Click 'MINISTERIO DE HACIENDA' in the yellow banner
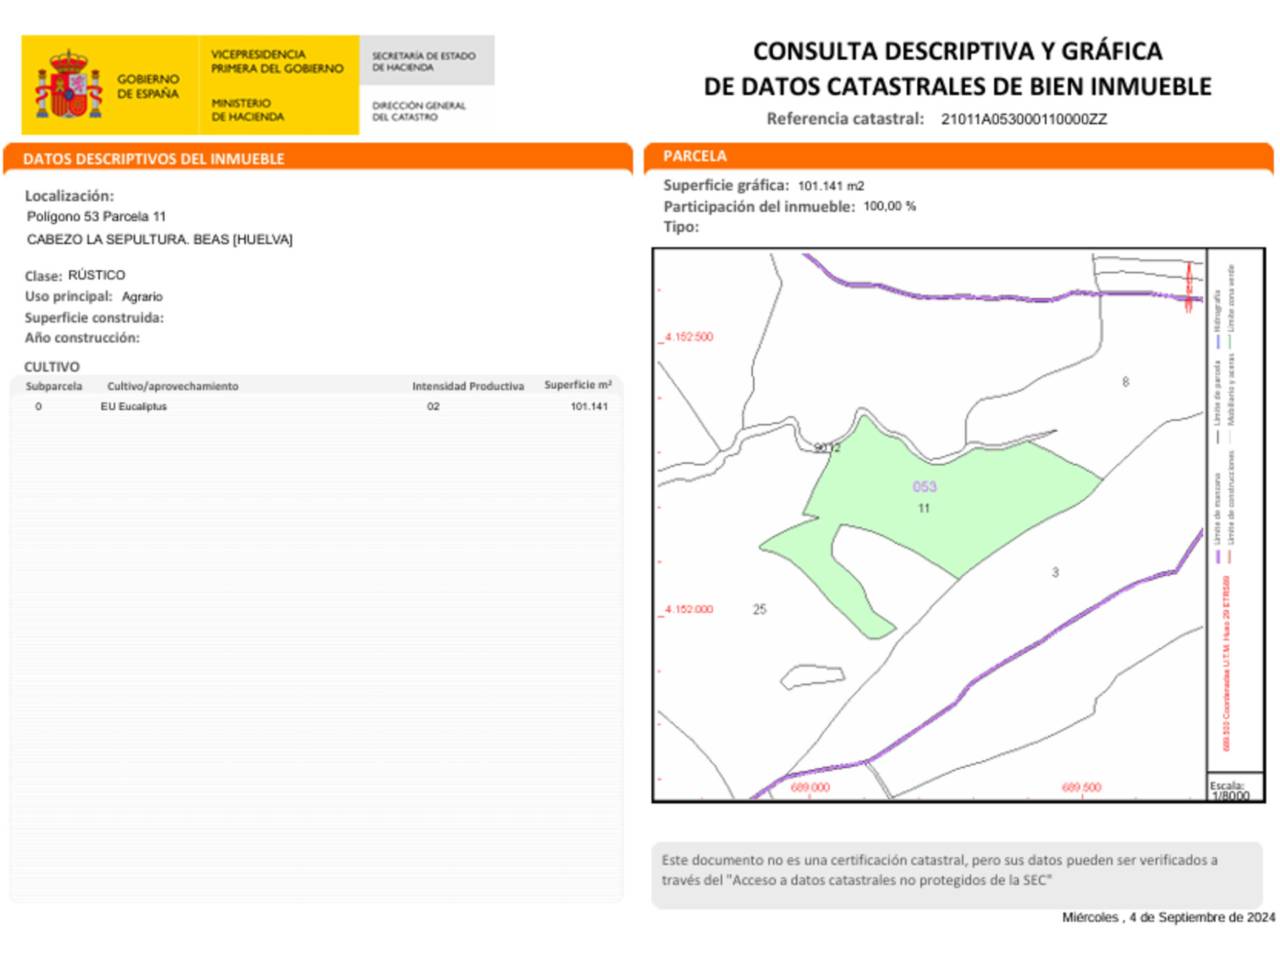This screenshot has height=960, width=1280. click(x=247, y=110)
